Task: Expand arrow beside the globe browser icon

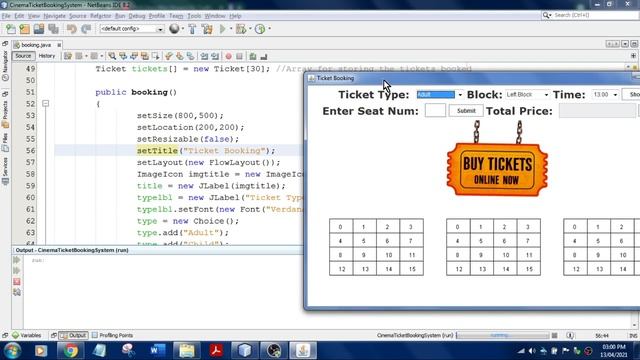Action: click(x=182, y=29)
